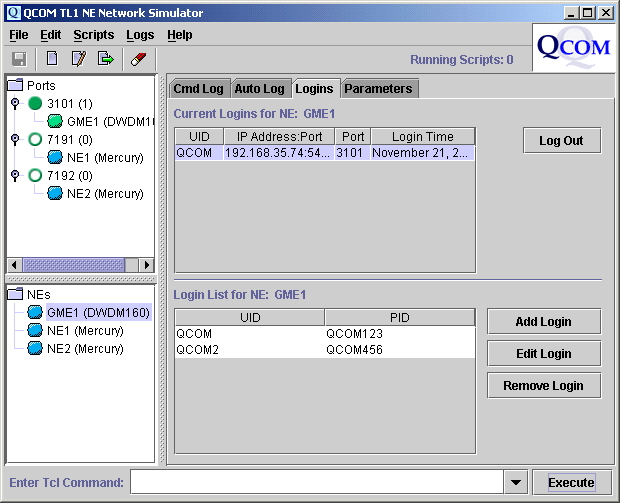Open the Scripts menu

pos(94,35)
